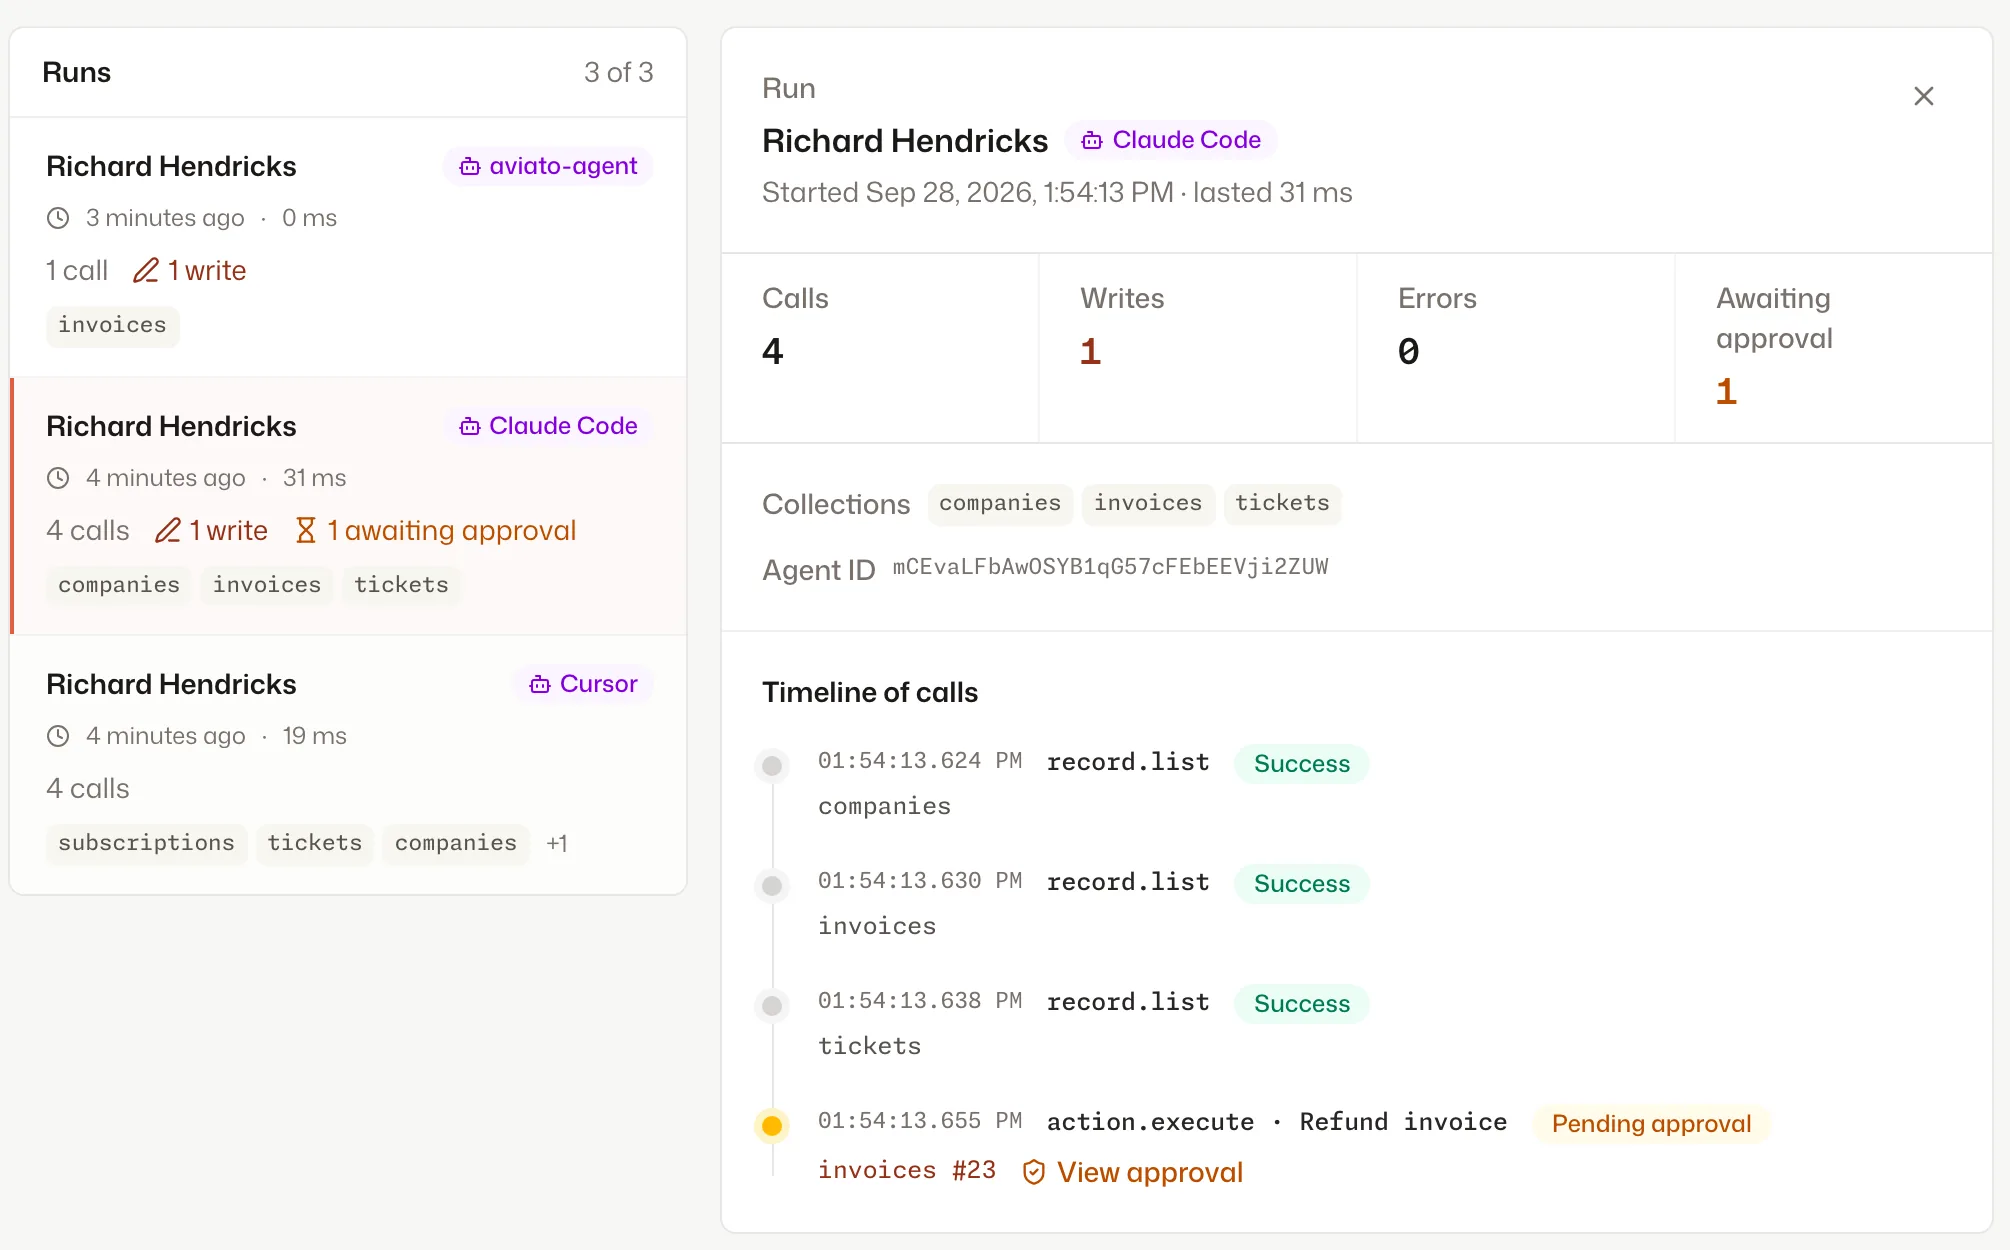Click action.execute Refund invoice call label
2010x1250 pixels.
pos(1277,1122)
